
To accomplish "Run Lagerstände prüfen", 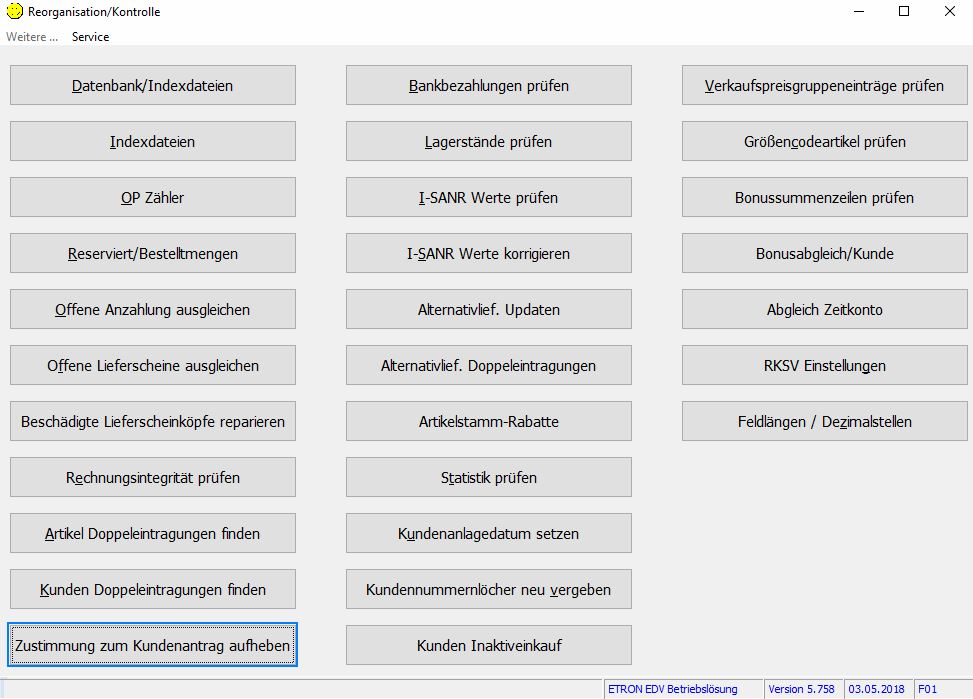I will 489,142.
